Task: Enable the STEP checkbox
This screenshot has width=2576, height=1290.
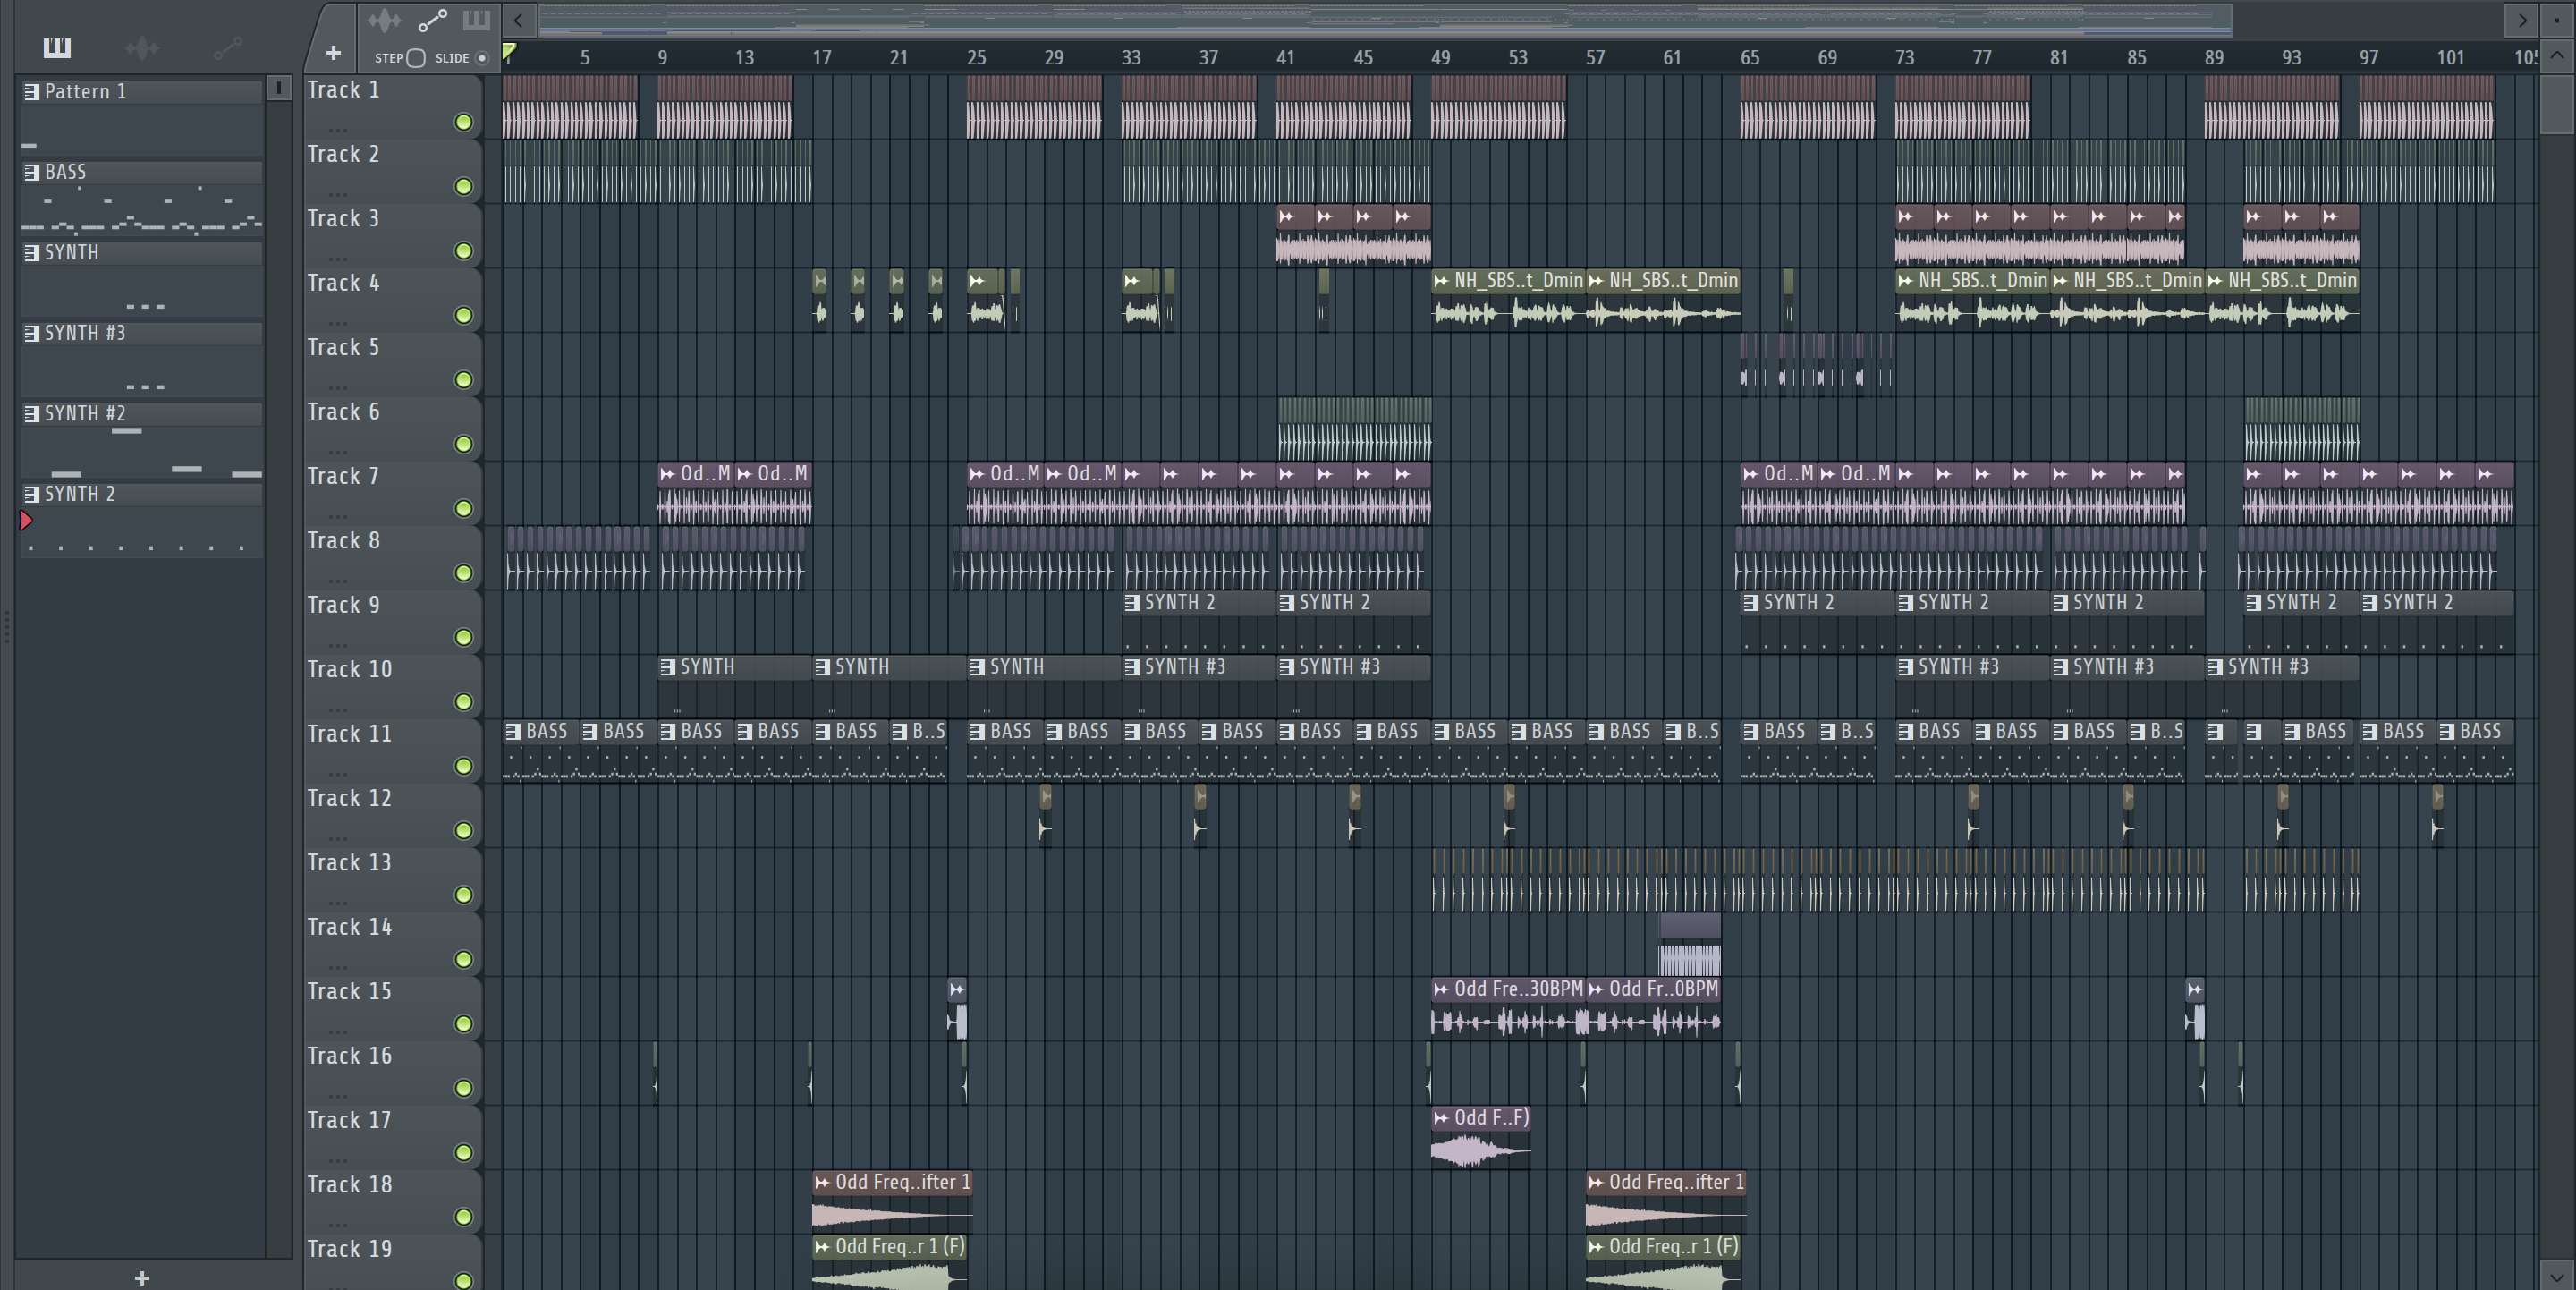Action: tap(416, 58)
